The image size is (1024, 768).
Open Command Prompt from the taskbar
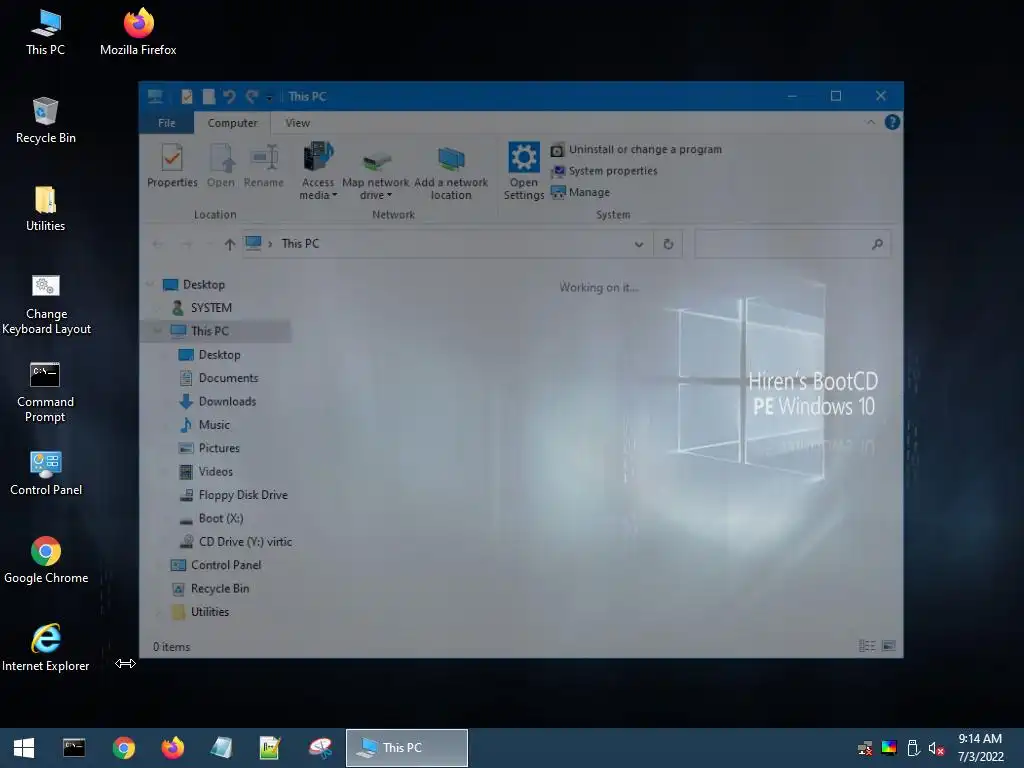tap(74, 748)
